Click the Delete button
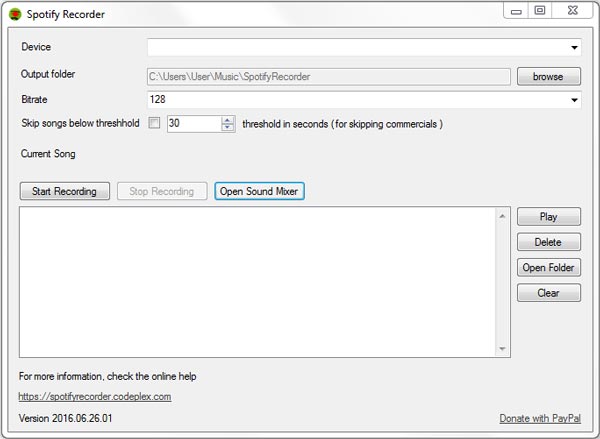 (548, 242)
